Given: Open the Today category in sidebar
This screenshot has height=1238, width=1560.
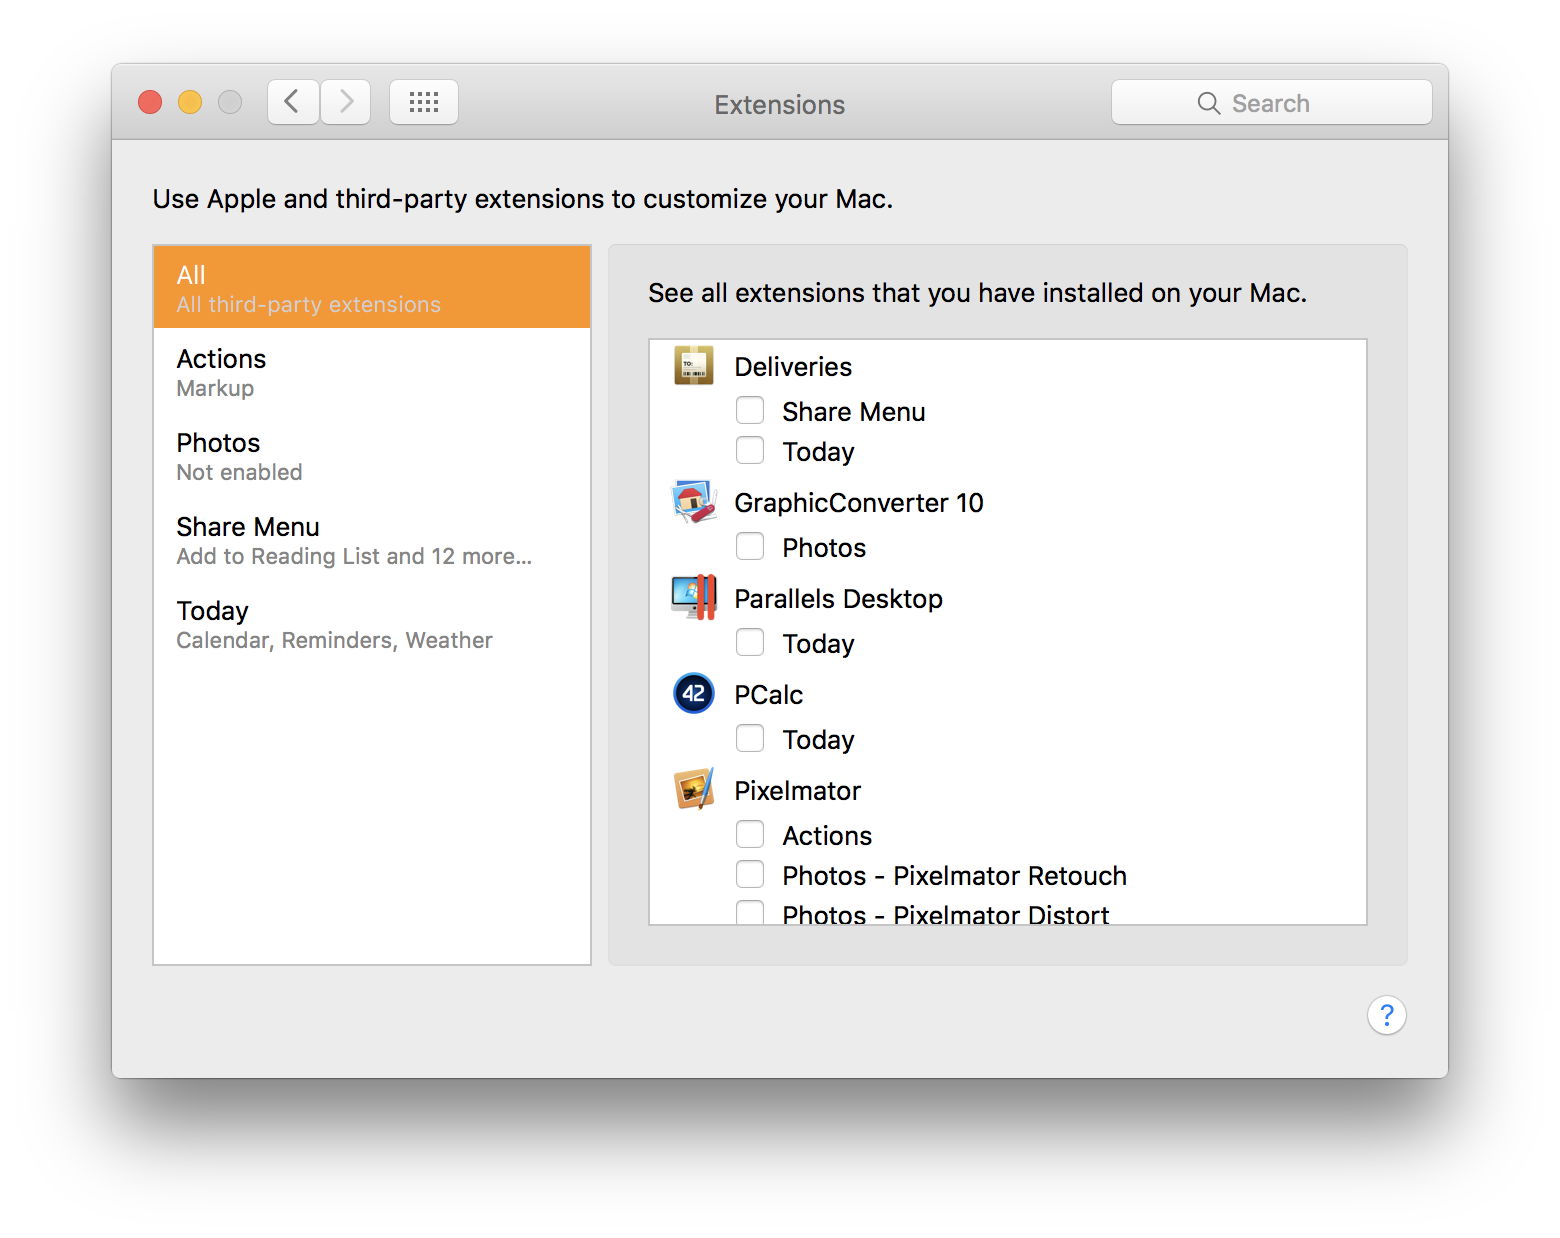Looking at the screenshot, I should (x=371, y=624).
